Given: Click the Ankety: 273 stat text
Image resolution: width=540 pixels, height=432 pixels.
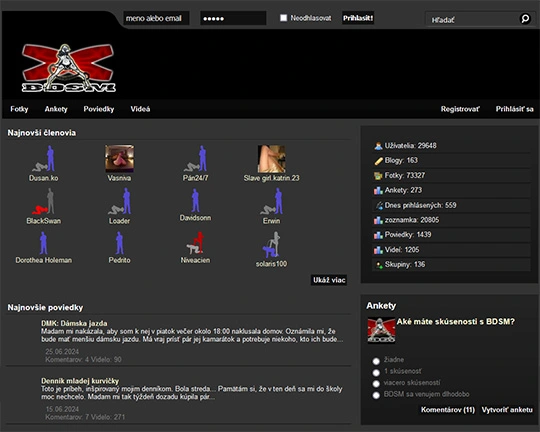Looking at the screenshot, I should point(403,190).
